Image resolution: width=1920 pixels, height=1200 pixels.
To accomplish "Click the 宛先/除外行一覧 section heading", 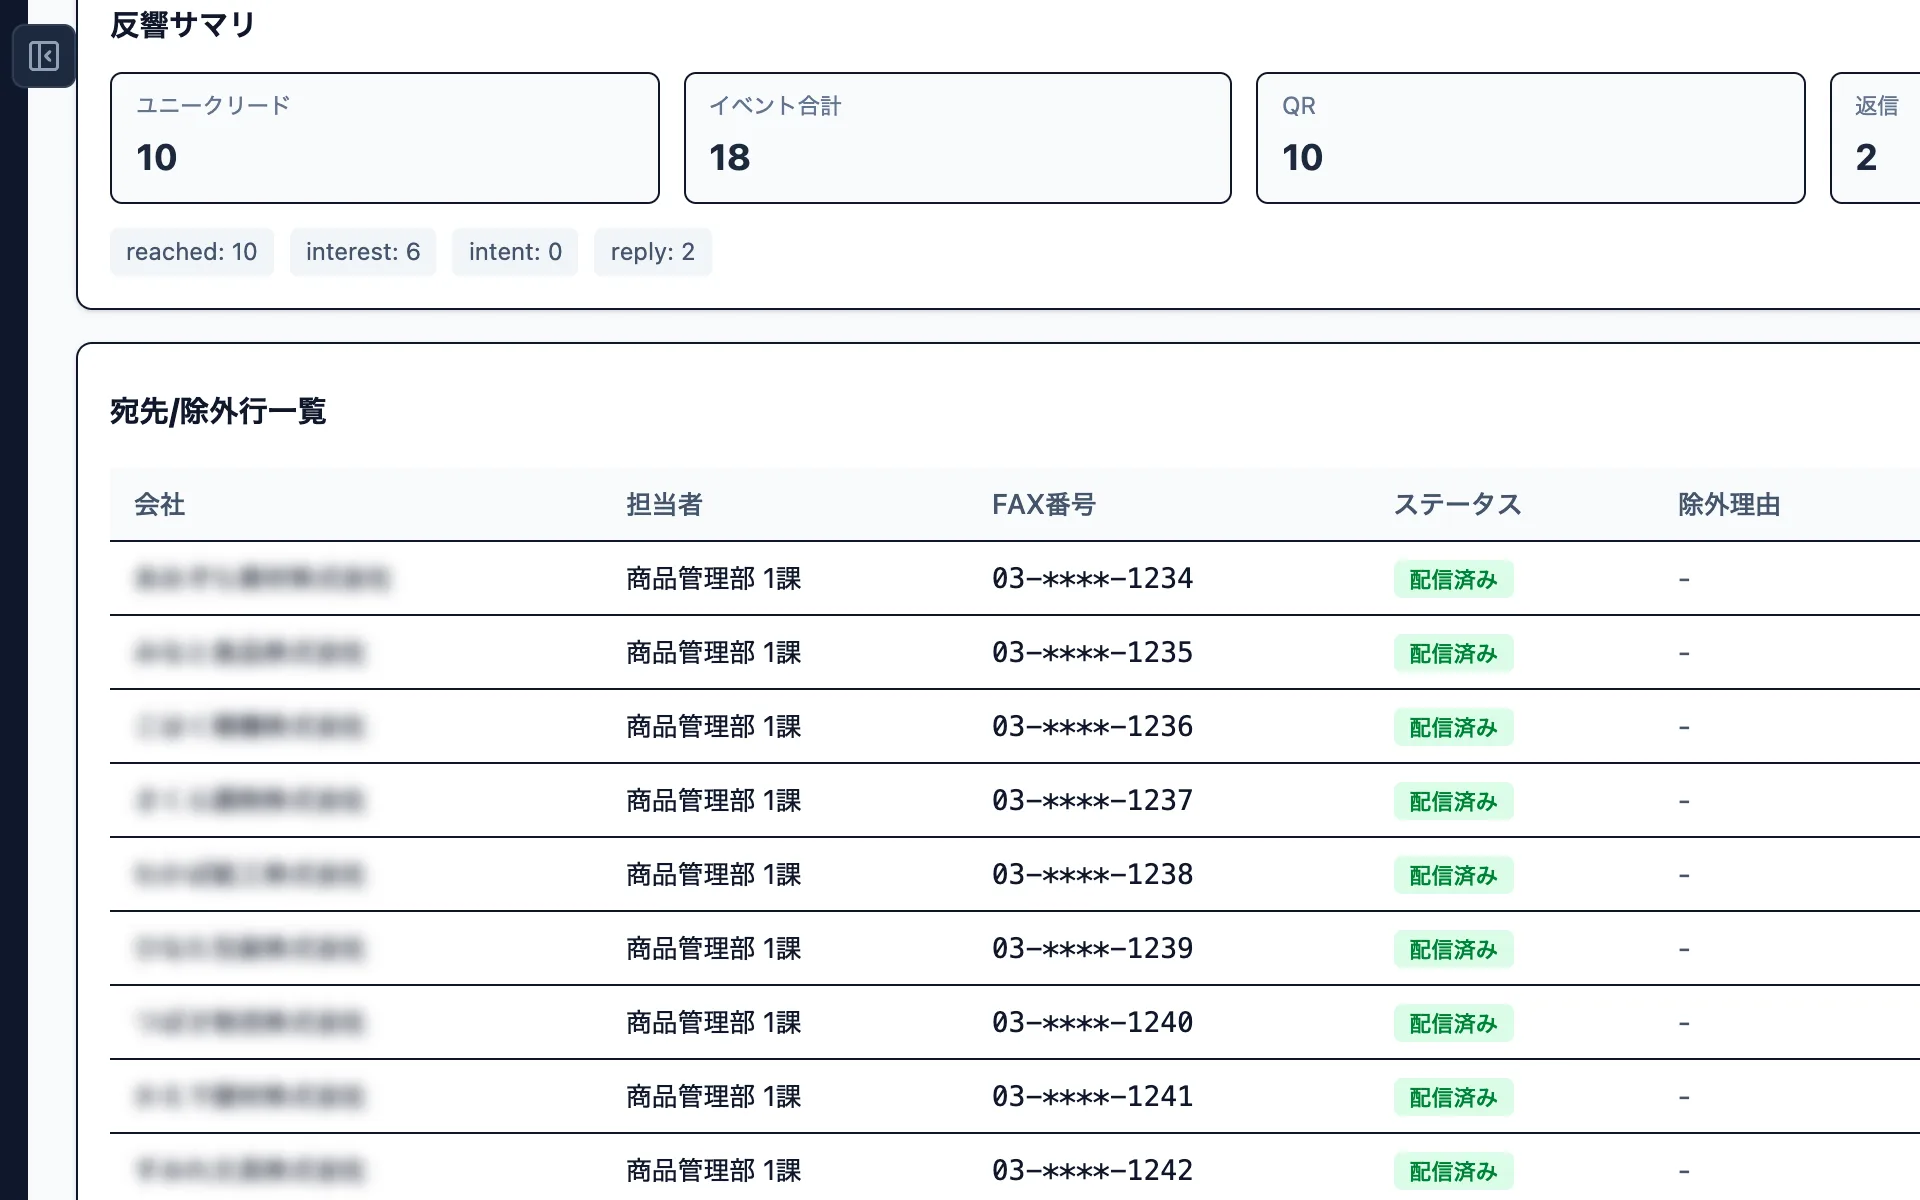I will click(x=218, y=411).
